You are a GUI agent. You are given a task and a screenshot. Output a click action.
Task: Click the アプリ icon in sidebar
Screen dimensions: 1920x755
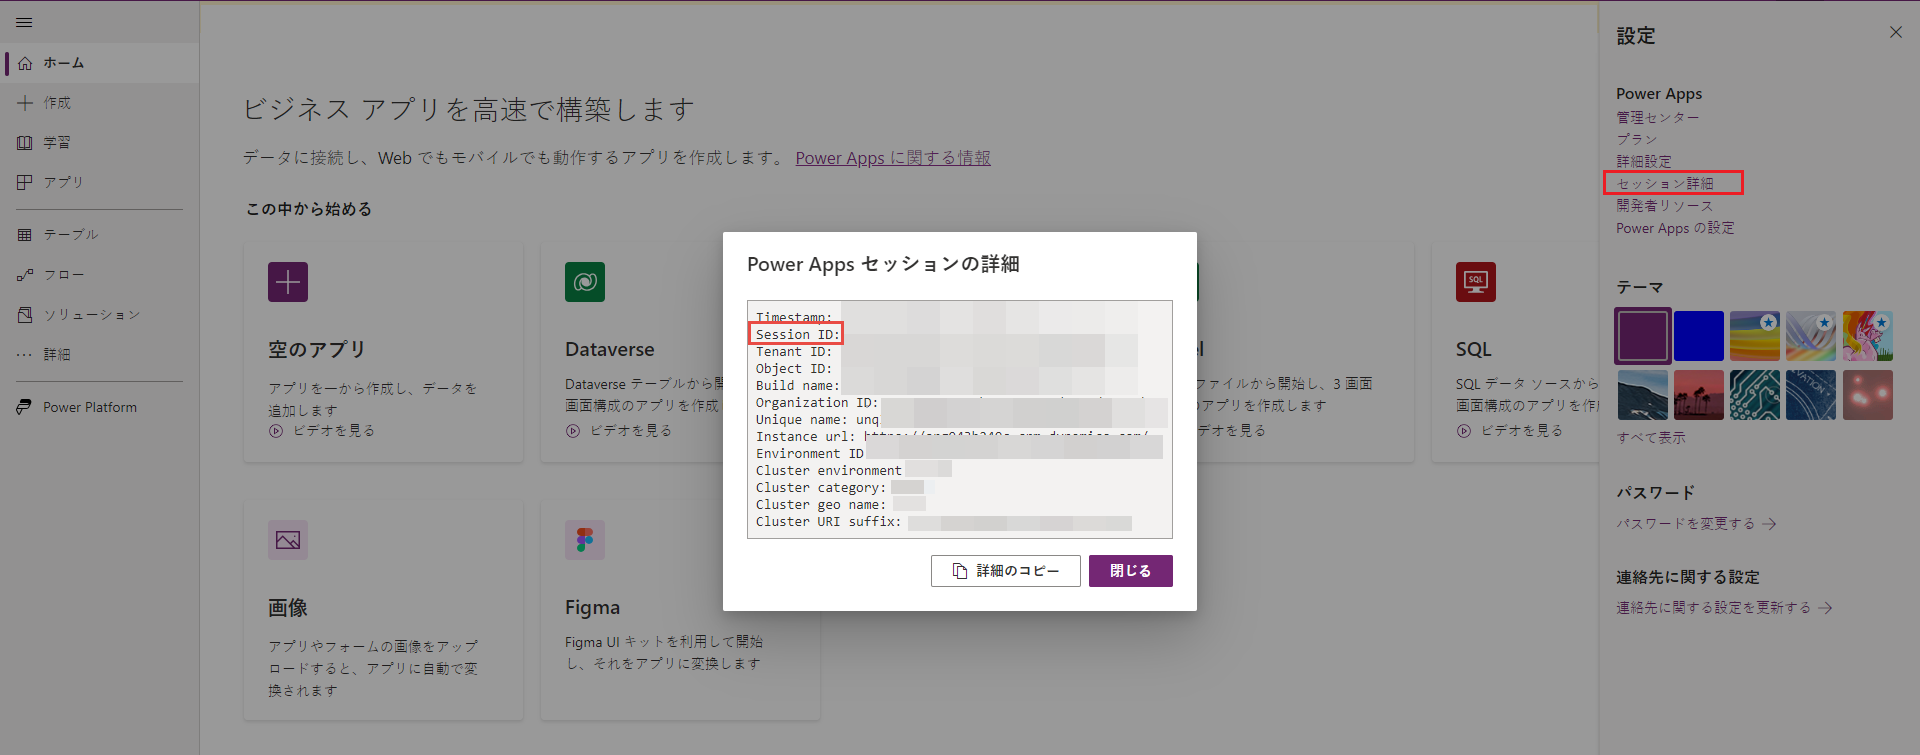25,182
